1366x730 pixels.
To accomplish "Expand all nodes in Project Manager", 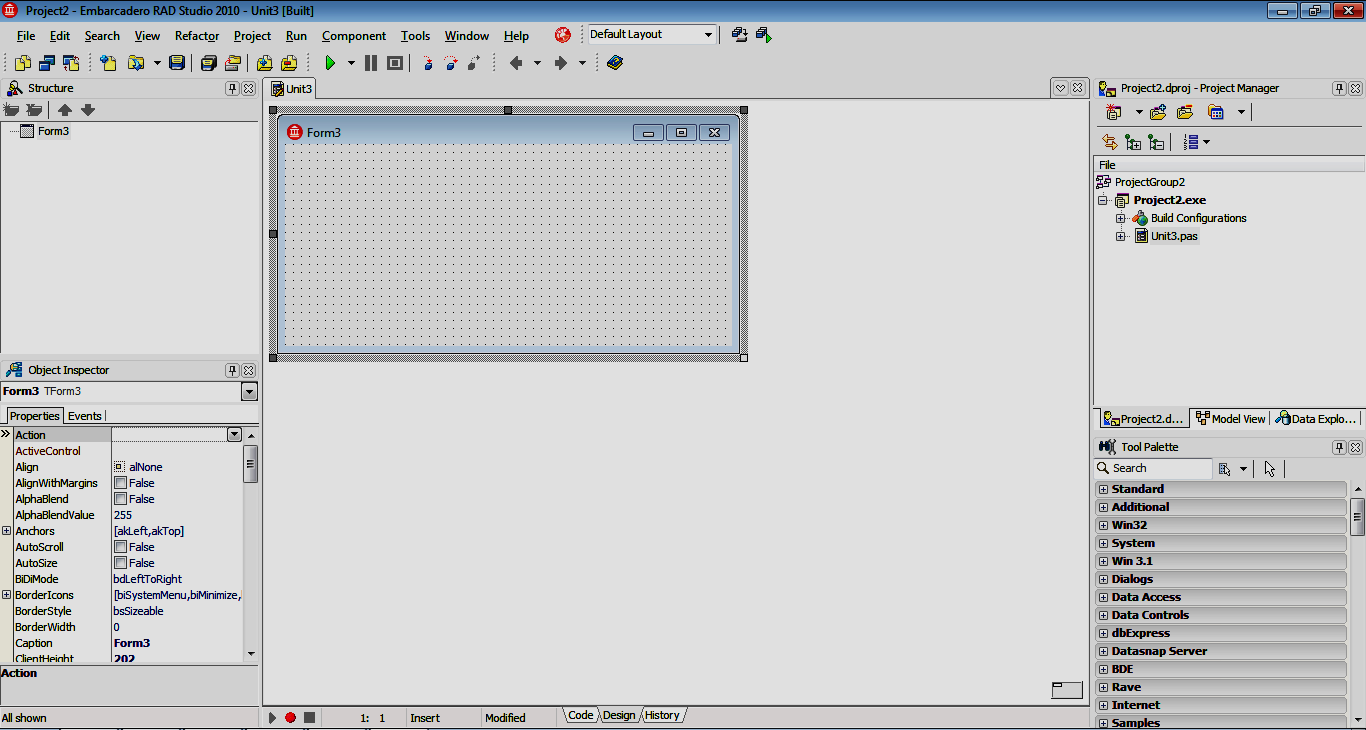I will point(1133,142).
